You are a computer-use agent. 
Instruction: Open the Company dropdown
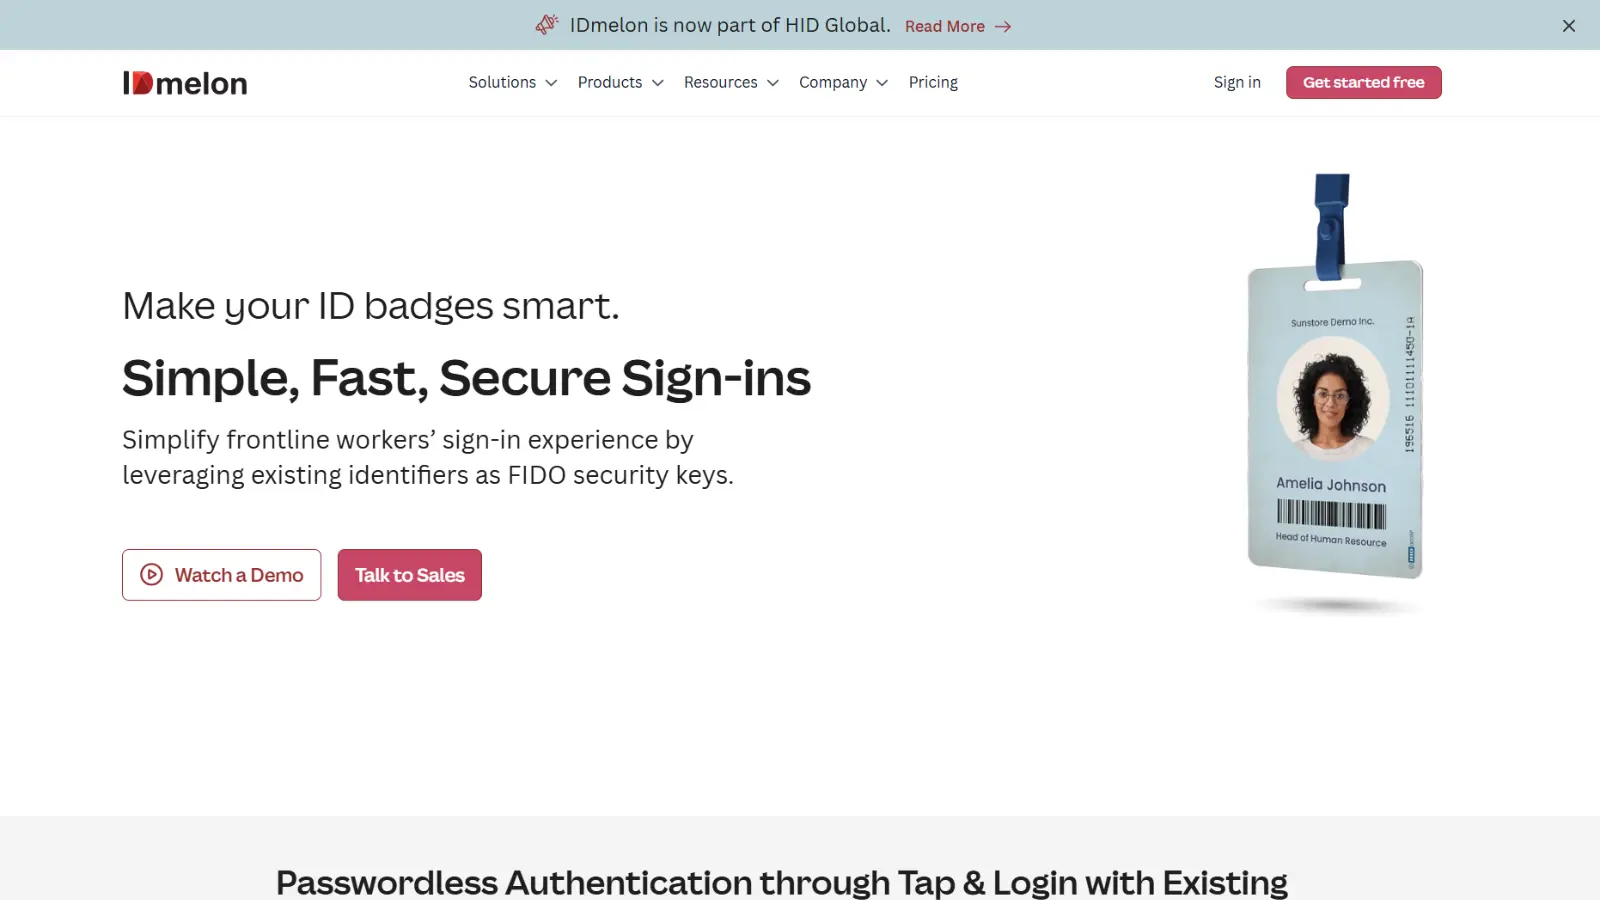pos(842,82)
